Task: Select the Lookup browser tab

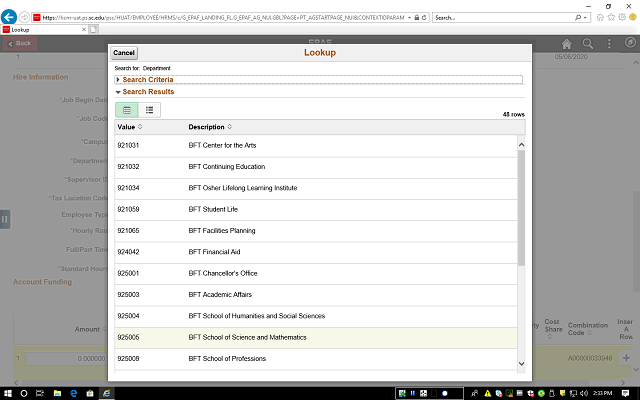Action: (43, 30)
